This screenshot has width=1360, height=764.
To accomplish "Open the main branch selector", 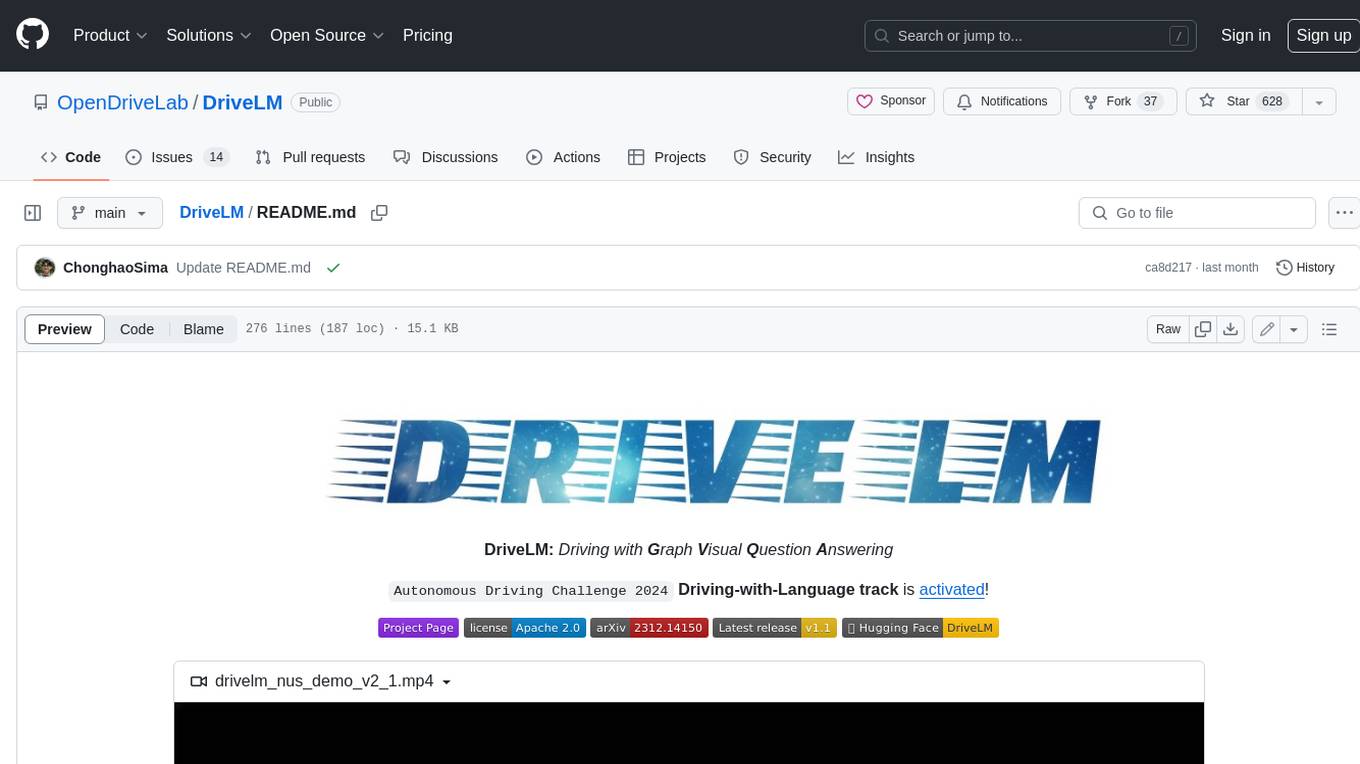I will (109, 213).
